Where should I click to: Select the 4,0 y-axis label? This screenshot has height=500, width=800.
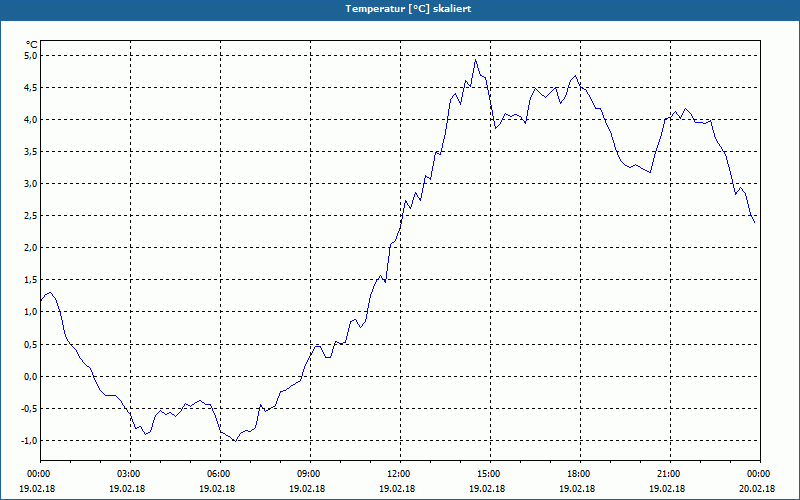pyautogui.click(x=31, y=120)
